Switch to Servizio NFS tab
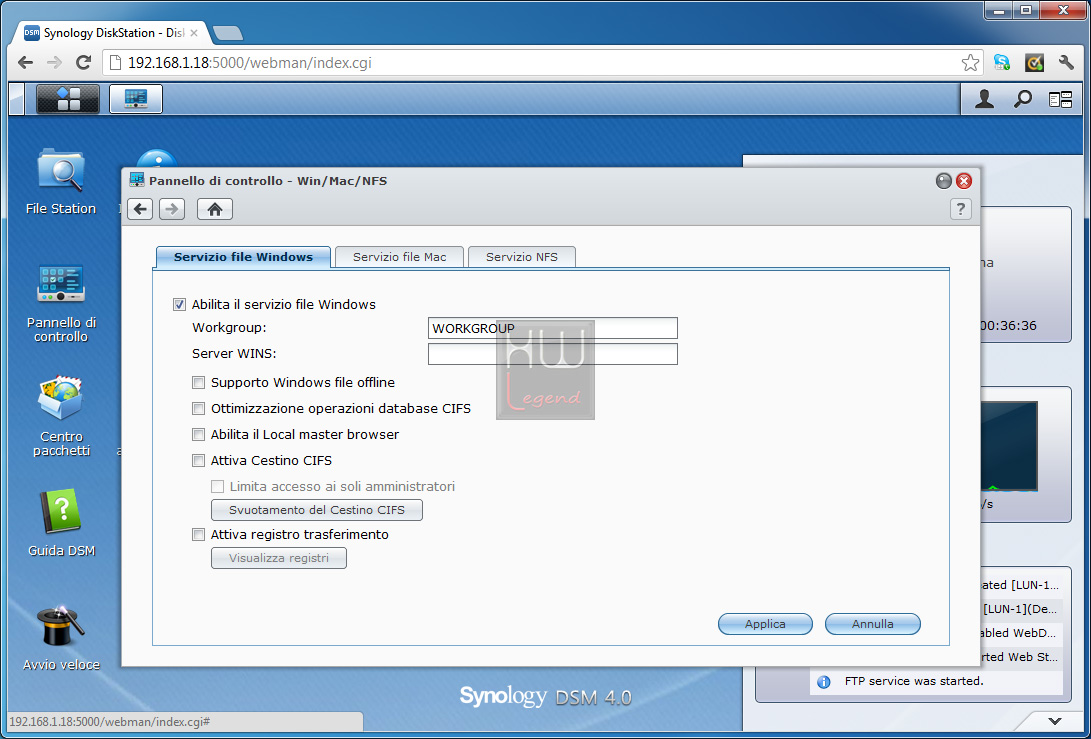 coord(522,257)
